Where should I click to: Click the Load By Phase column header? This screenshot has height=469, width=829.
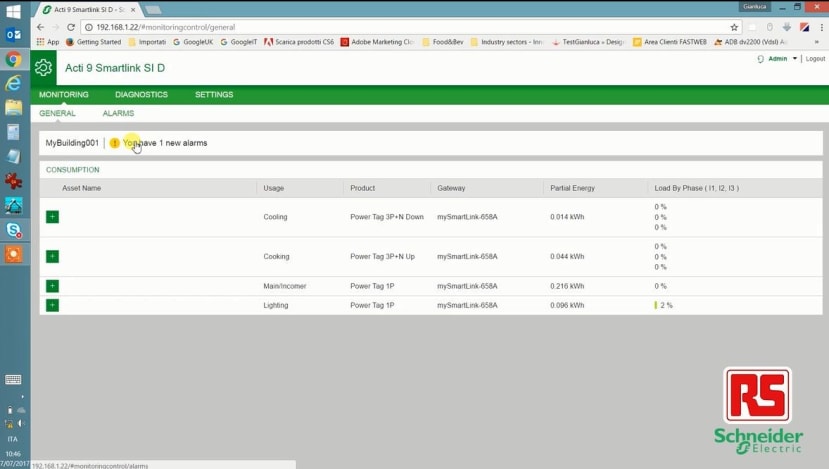697,188
